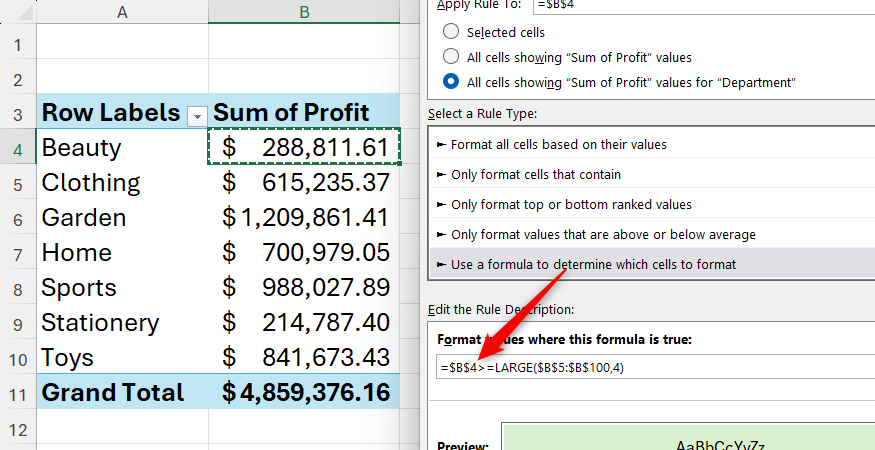Select the Toys cell
875x450 pixels.
point(122,357)
